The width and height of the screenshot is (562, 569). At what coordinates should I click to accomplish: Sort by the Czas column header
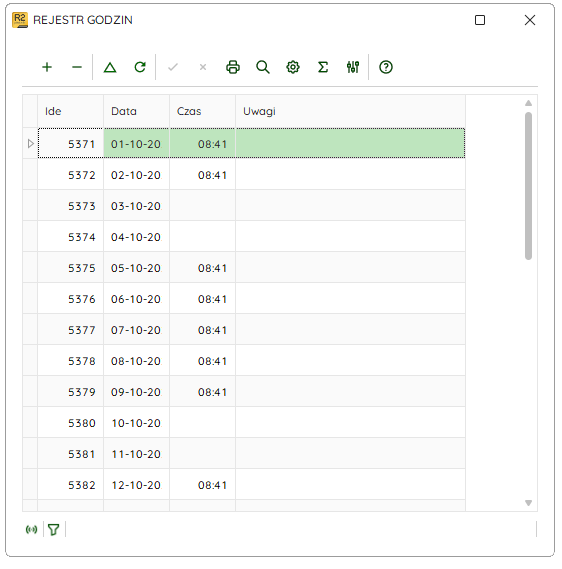tap(202, 111)
